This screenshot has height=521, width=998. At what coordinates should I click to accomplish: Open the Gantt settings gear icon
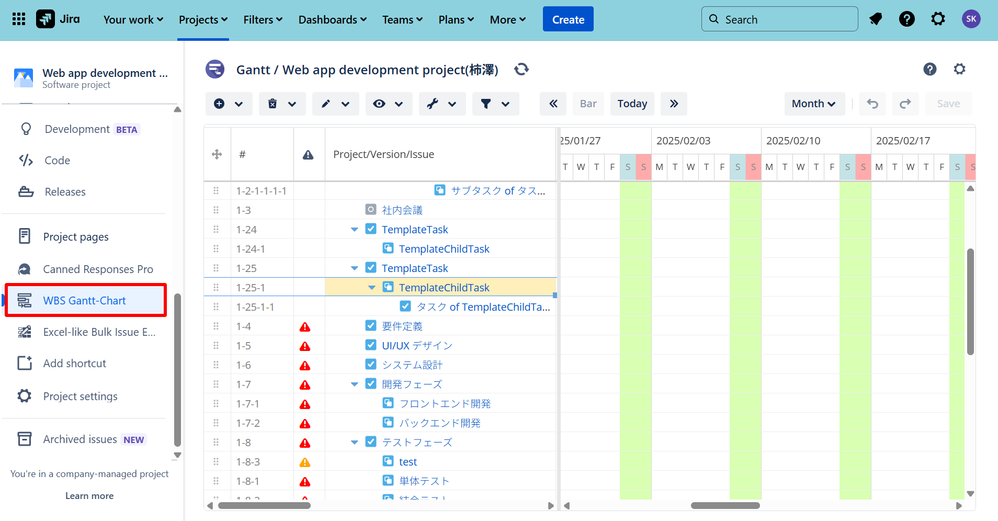(959, 69)
